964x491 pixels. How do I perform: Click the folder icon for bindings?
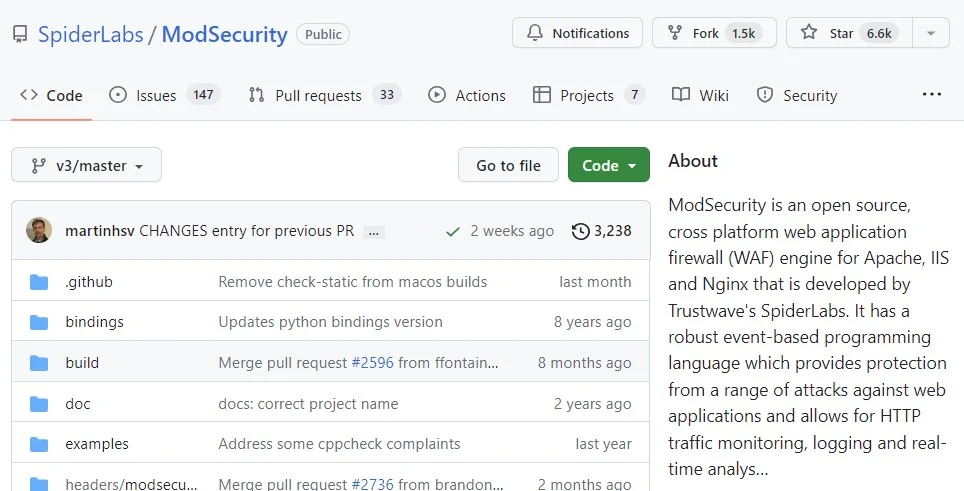coord(39,322)
